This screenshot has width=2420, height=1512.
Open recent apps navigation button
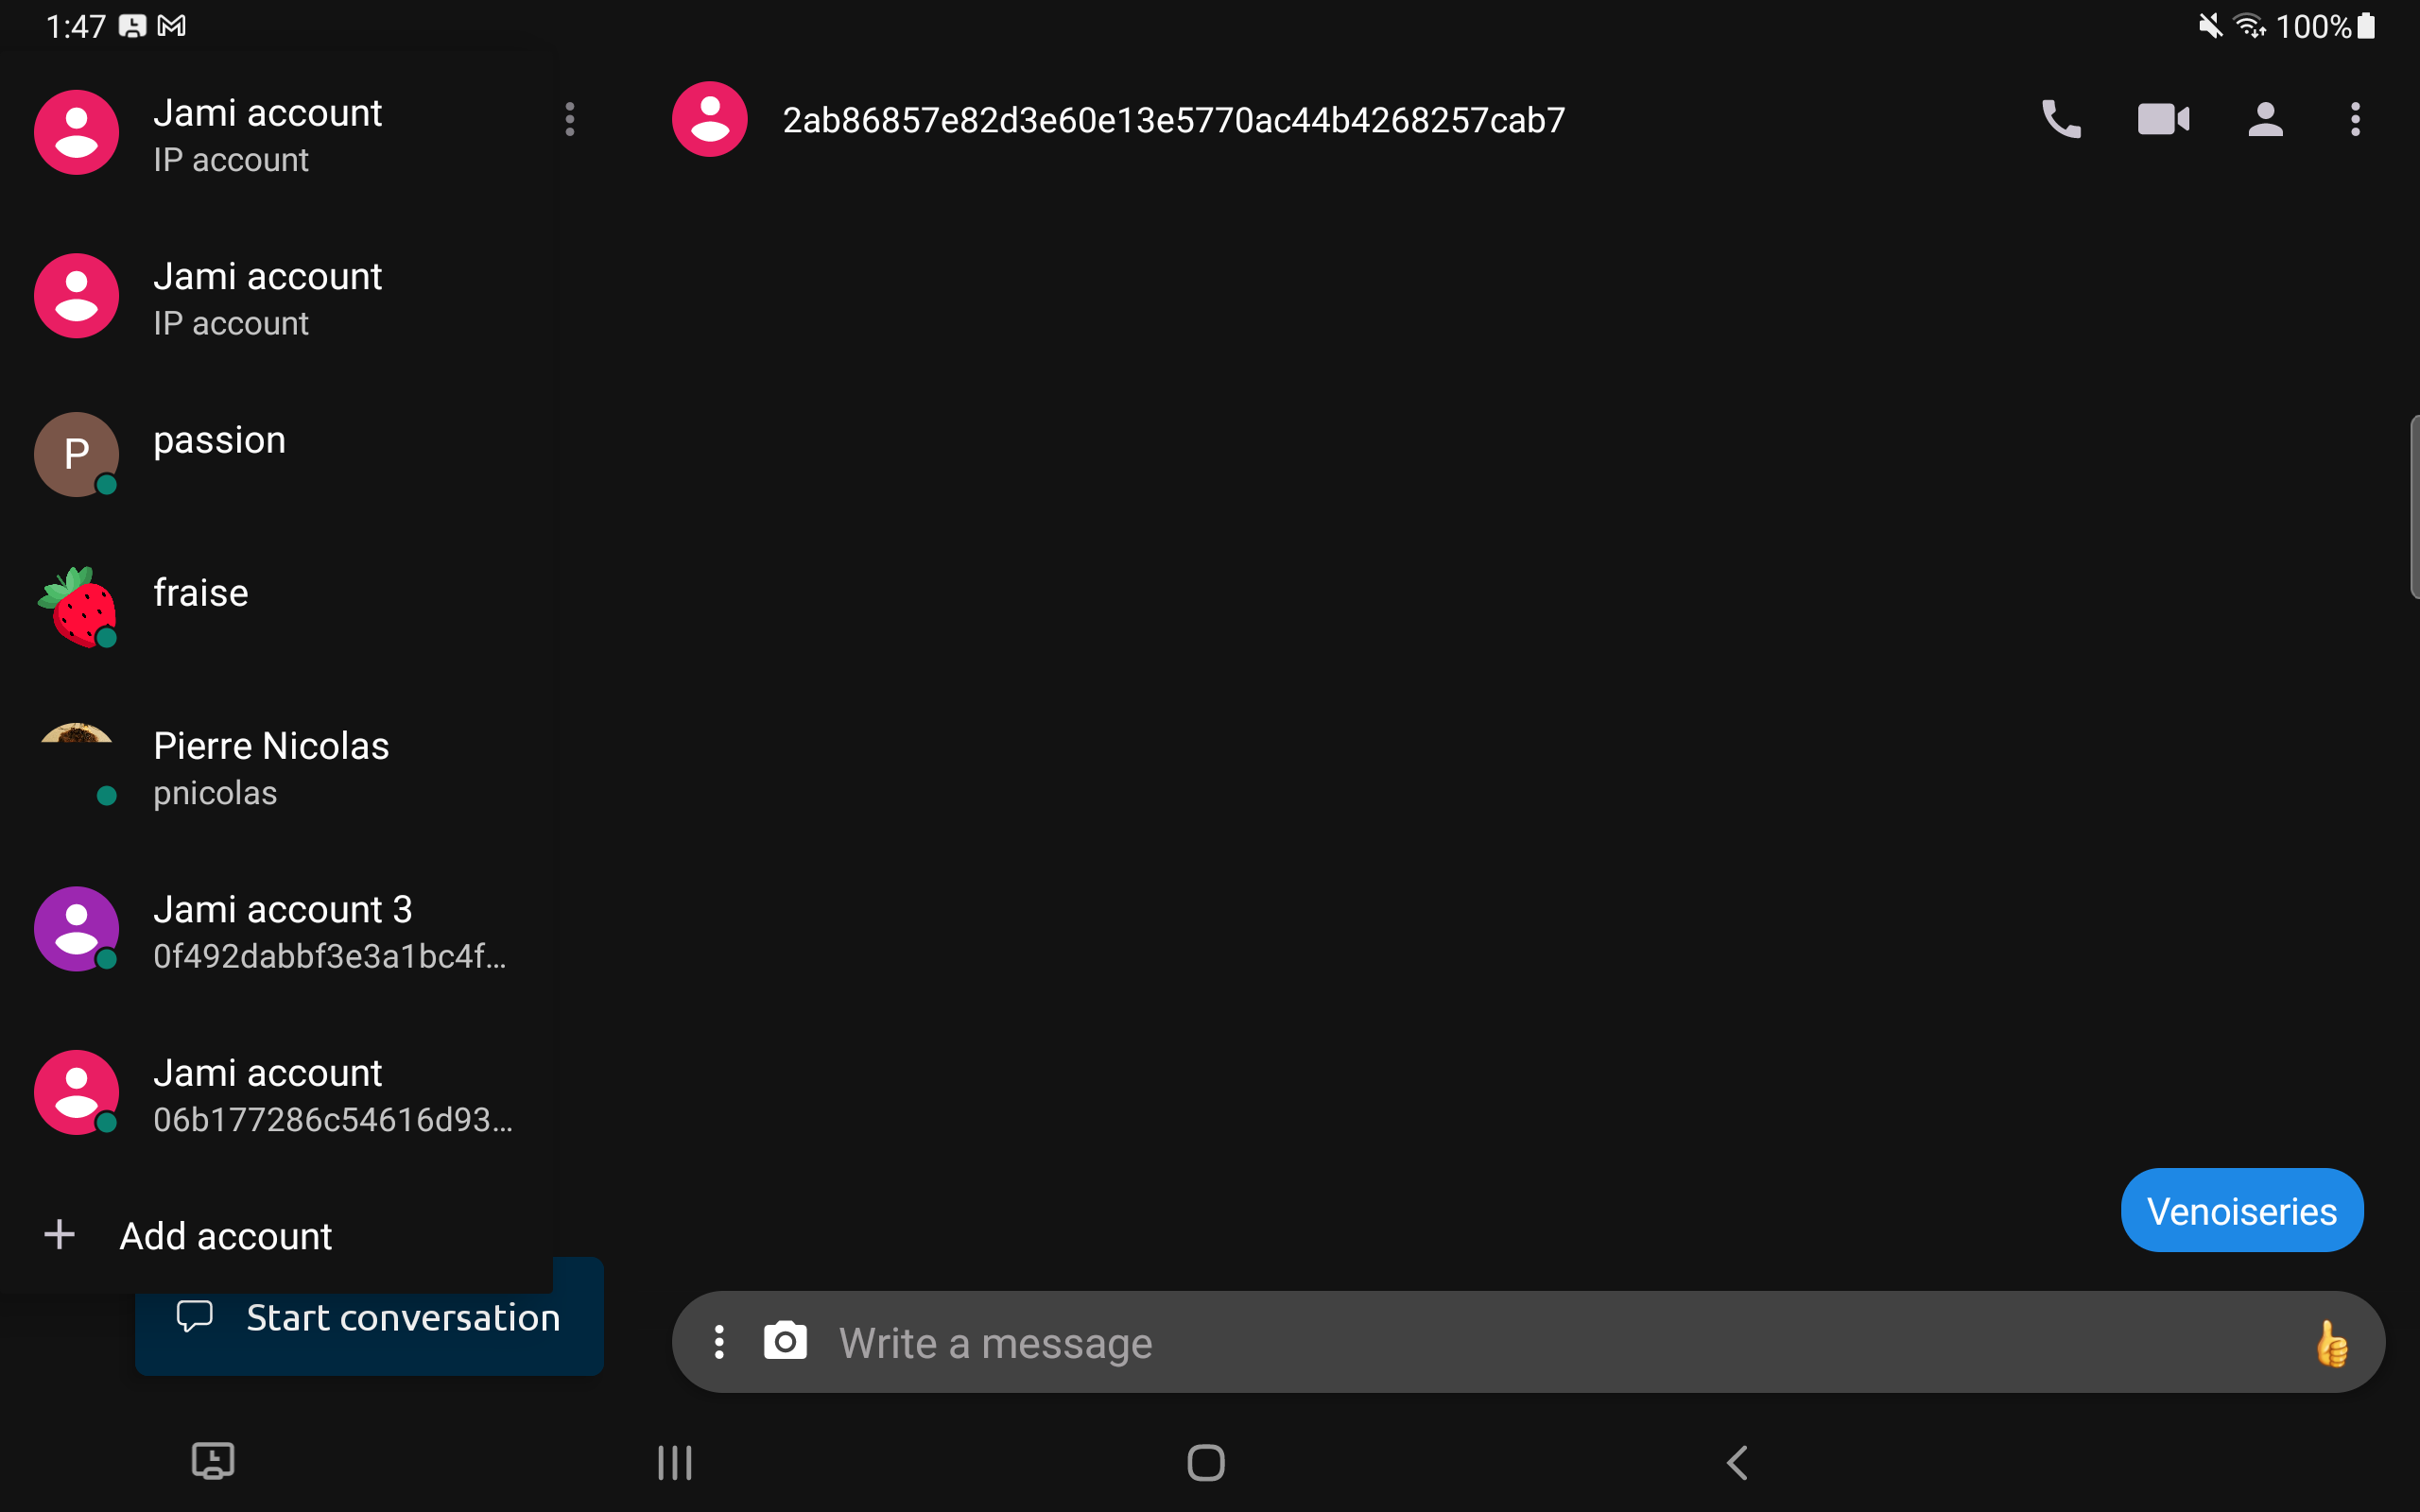point(675,1463)
